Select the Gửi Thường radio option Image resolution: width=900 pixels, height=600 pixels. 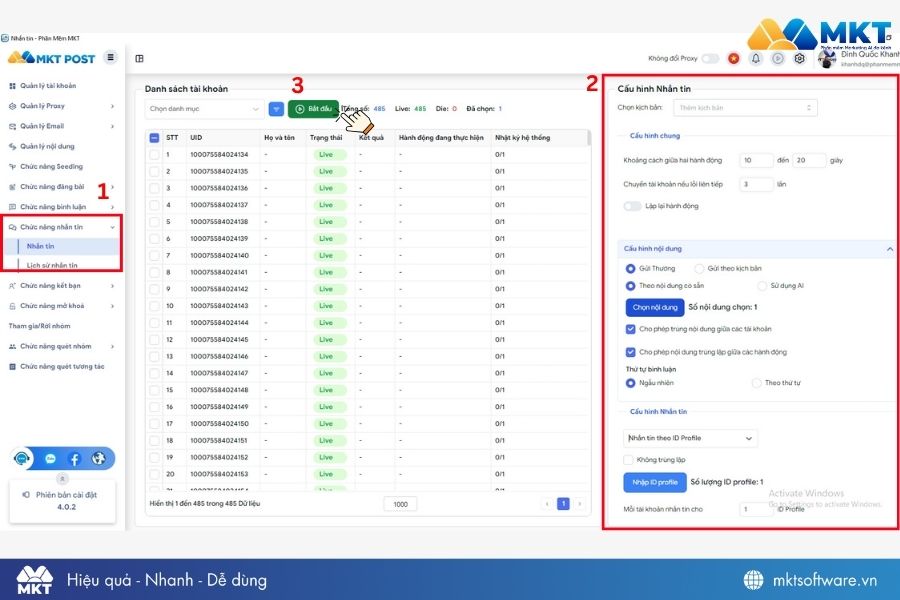[630, 269]
